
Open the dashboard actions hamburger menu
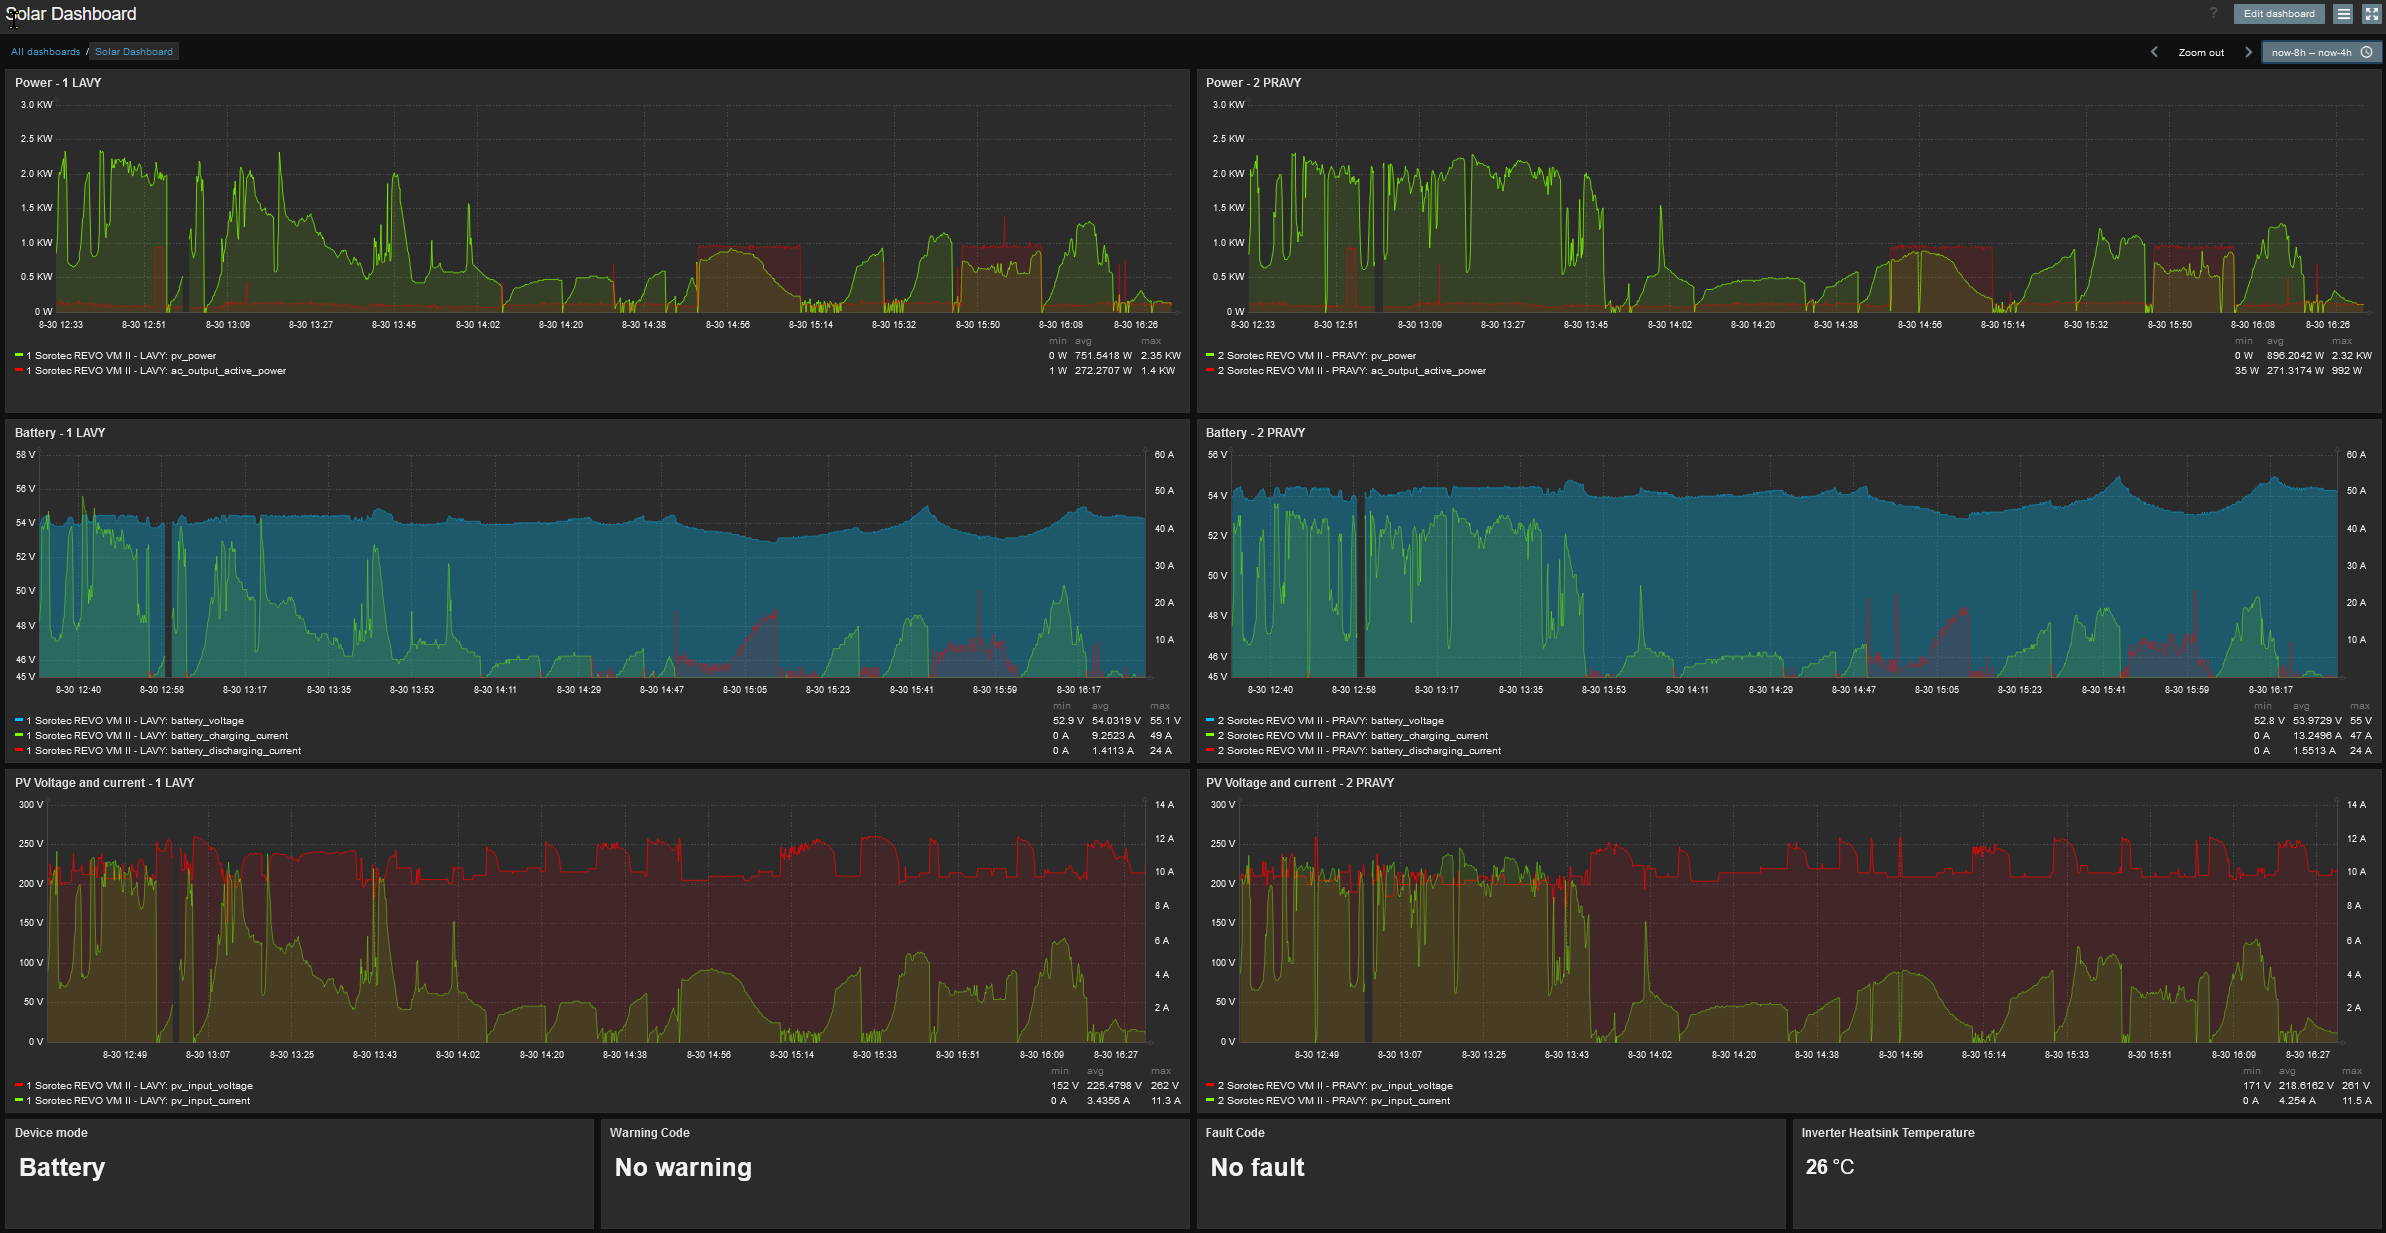2344,14
